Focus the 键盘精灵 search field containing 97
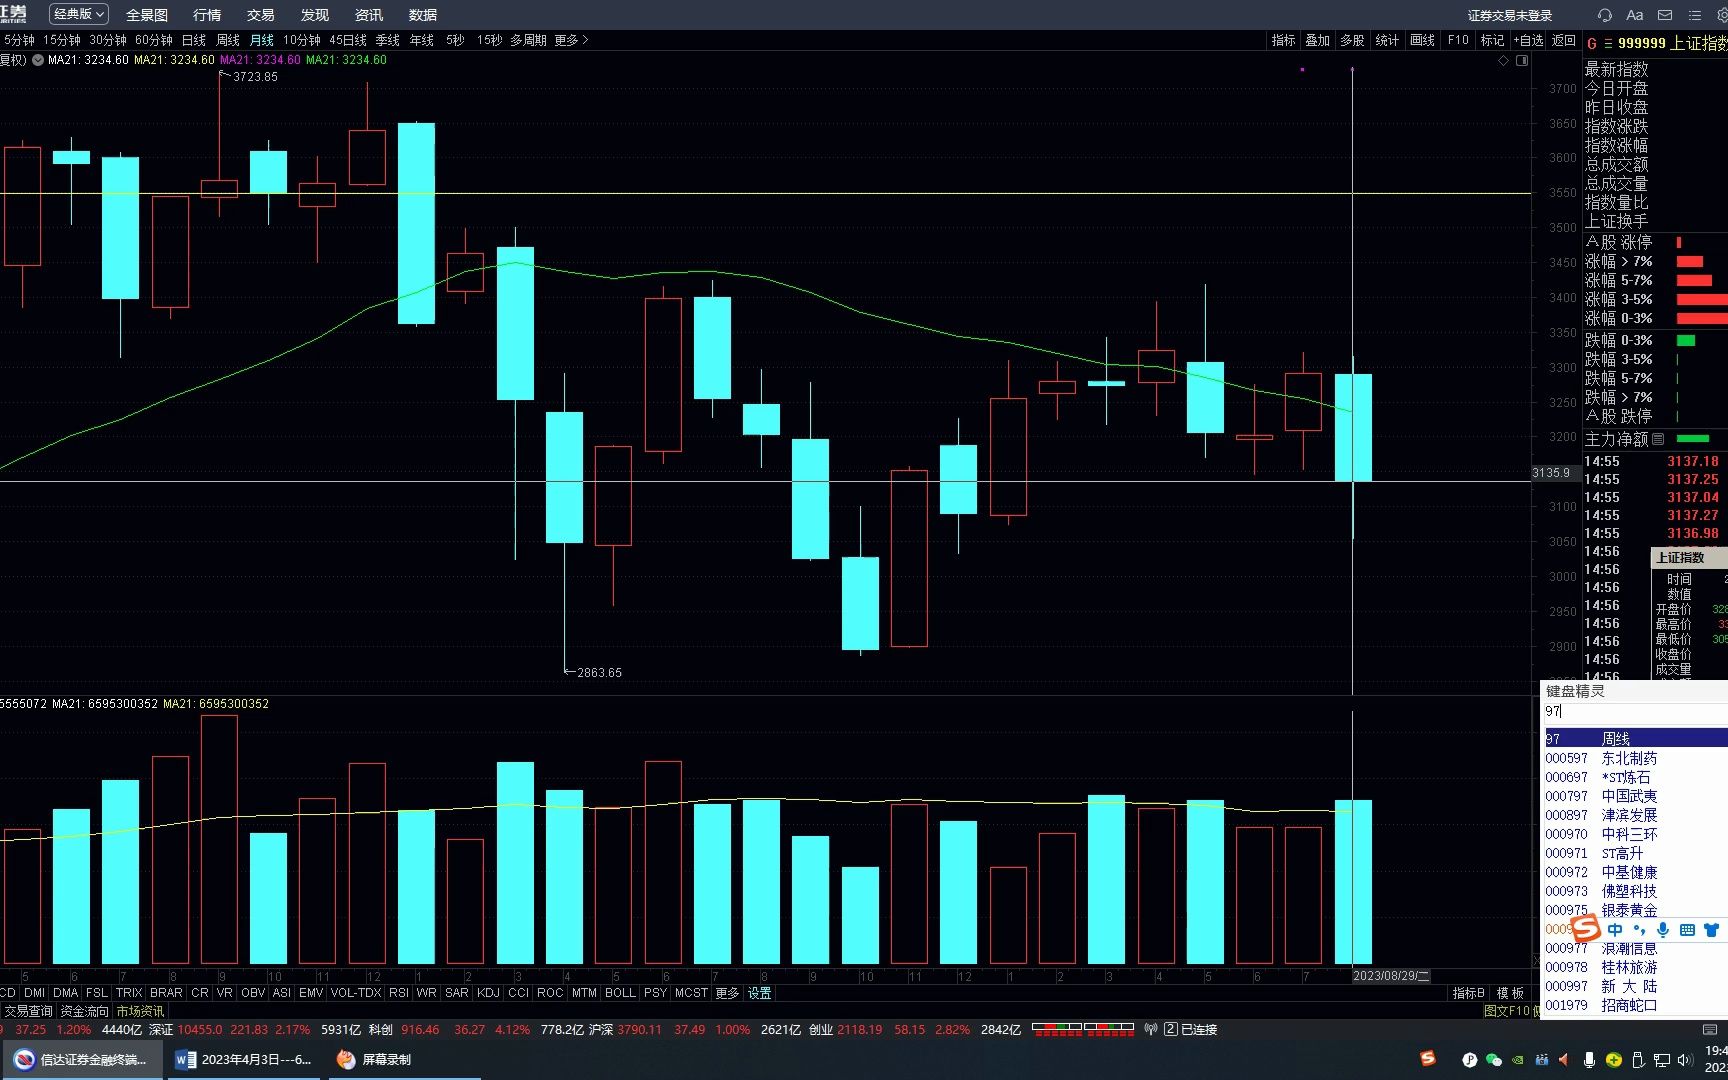1728x1080 pixels. coord(1635,711)
